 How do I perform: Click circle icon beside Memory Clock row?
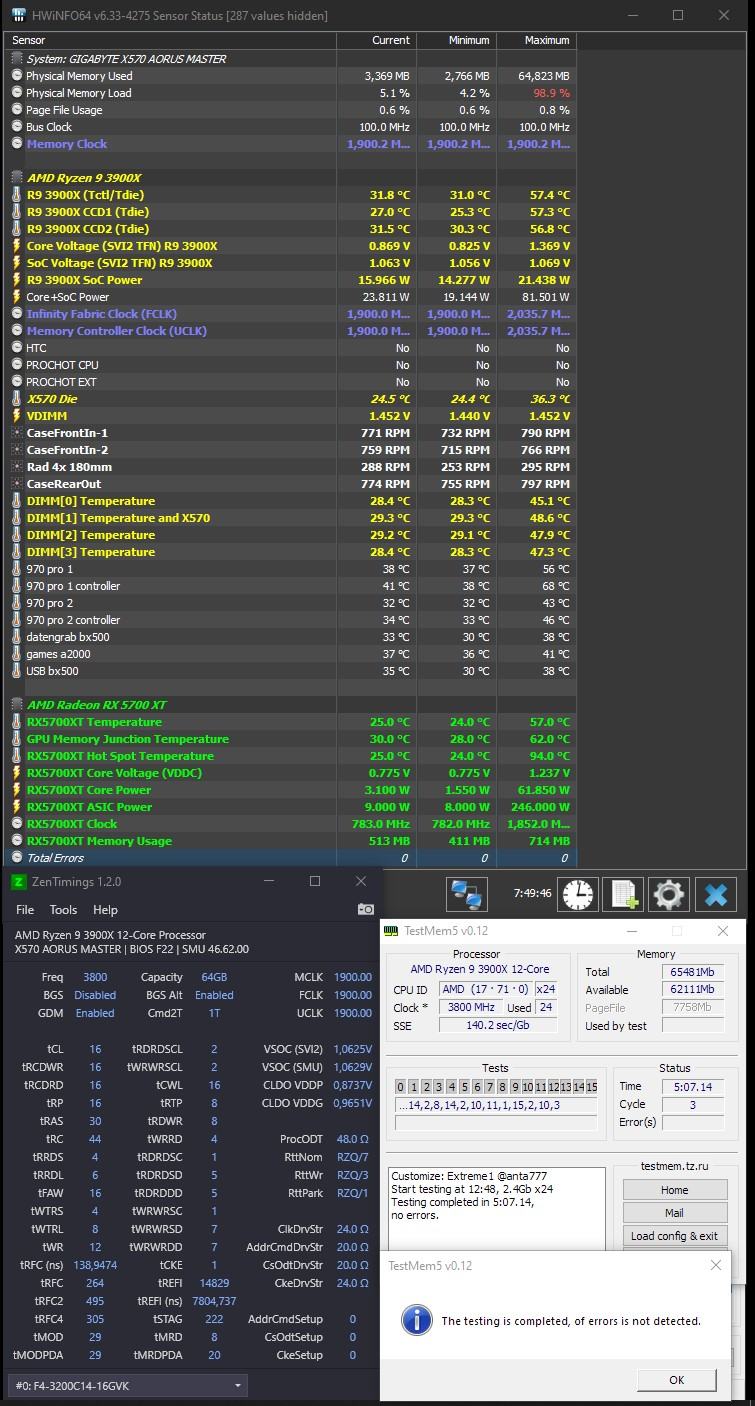pos(16,144)
